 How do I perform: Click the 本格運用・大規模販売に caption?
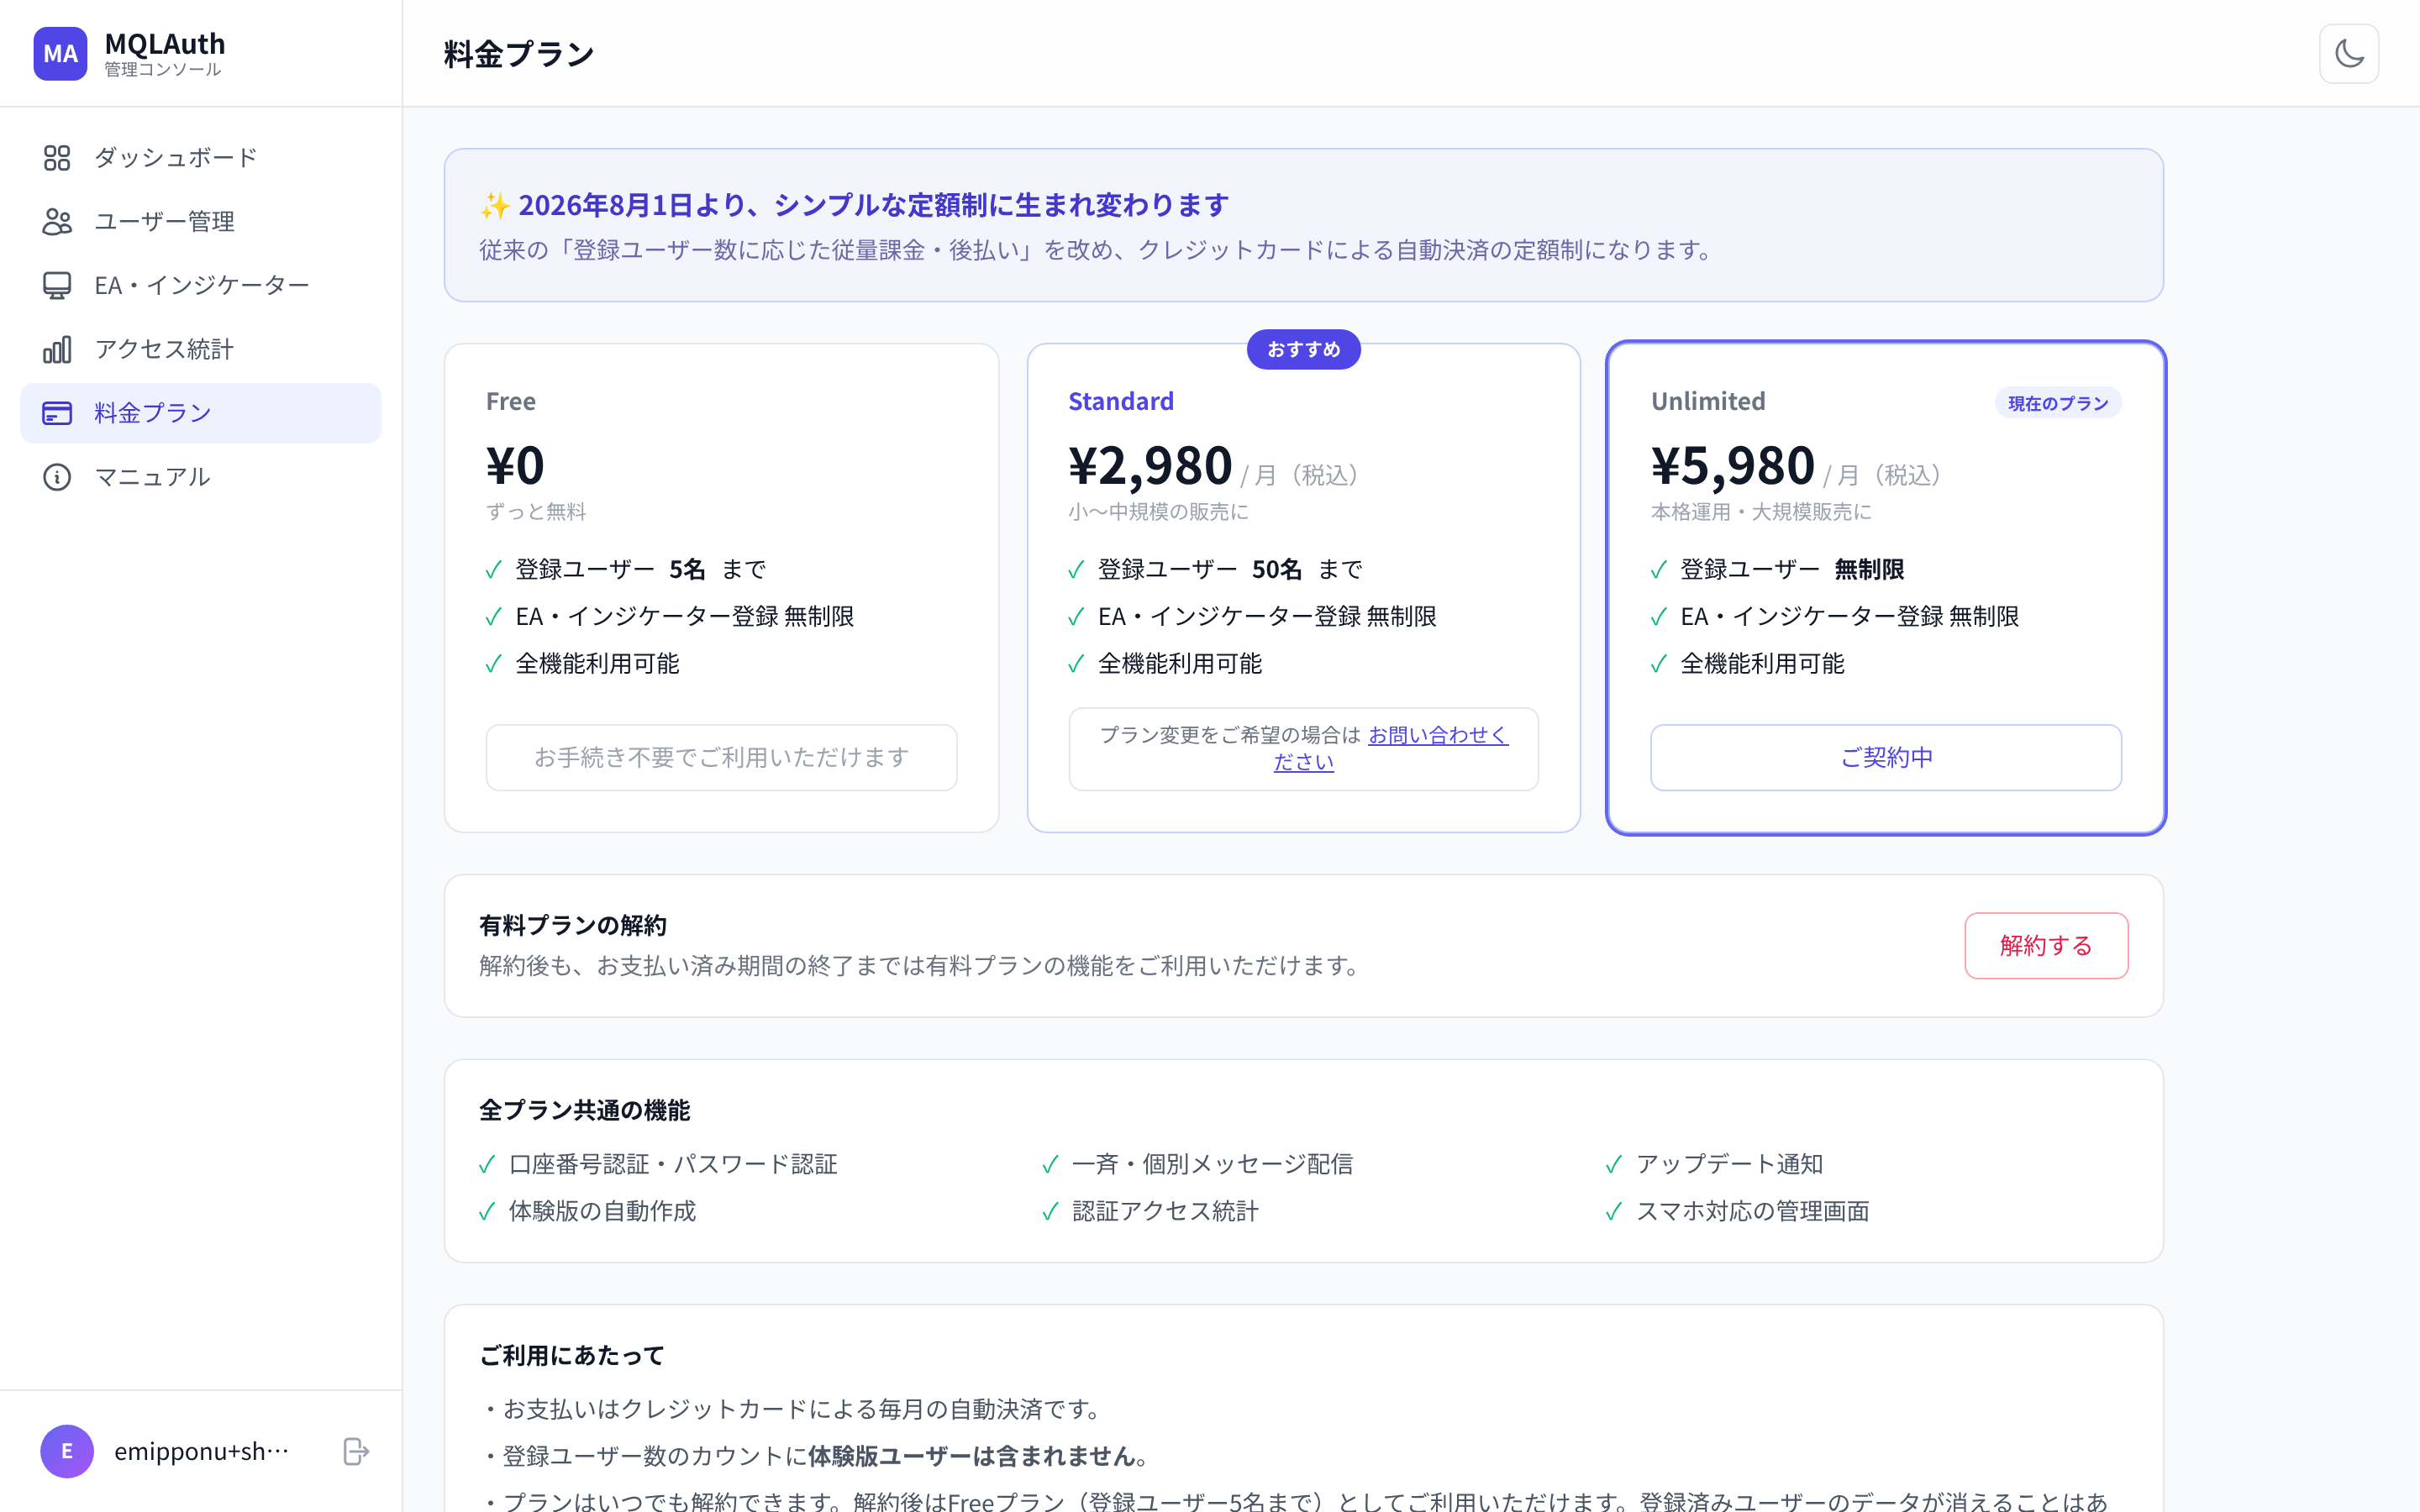click(1761, 512)
